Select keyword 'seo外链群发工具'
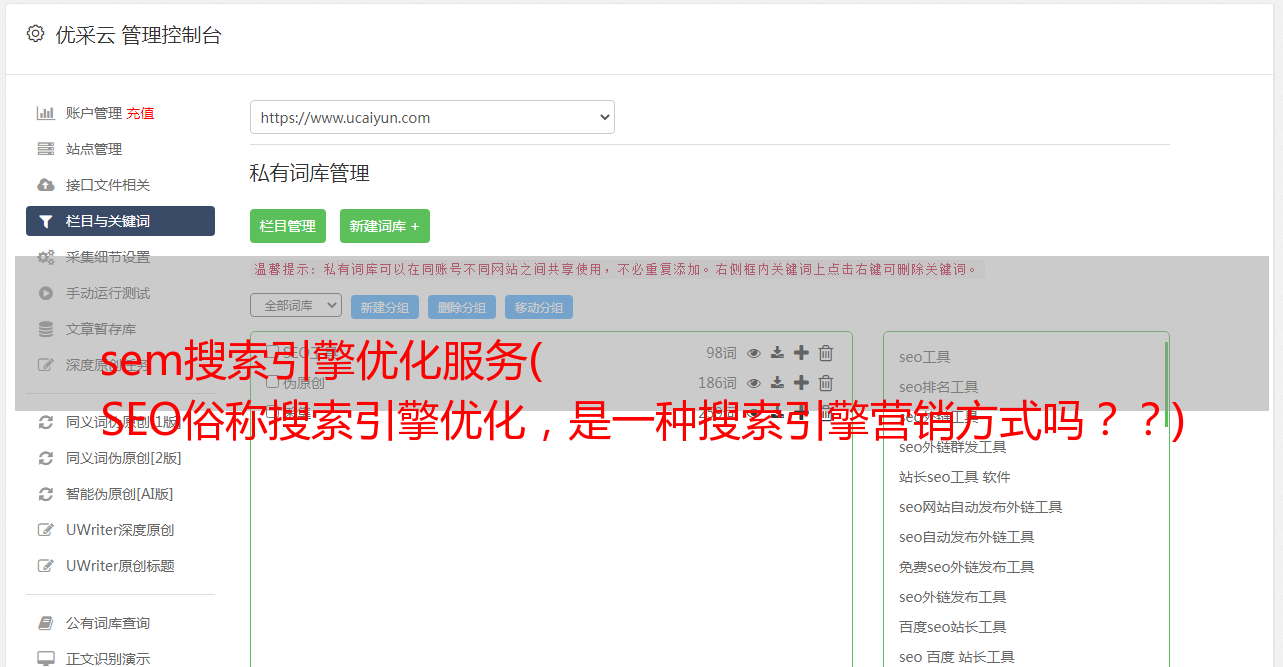 tap(953, 447)
